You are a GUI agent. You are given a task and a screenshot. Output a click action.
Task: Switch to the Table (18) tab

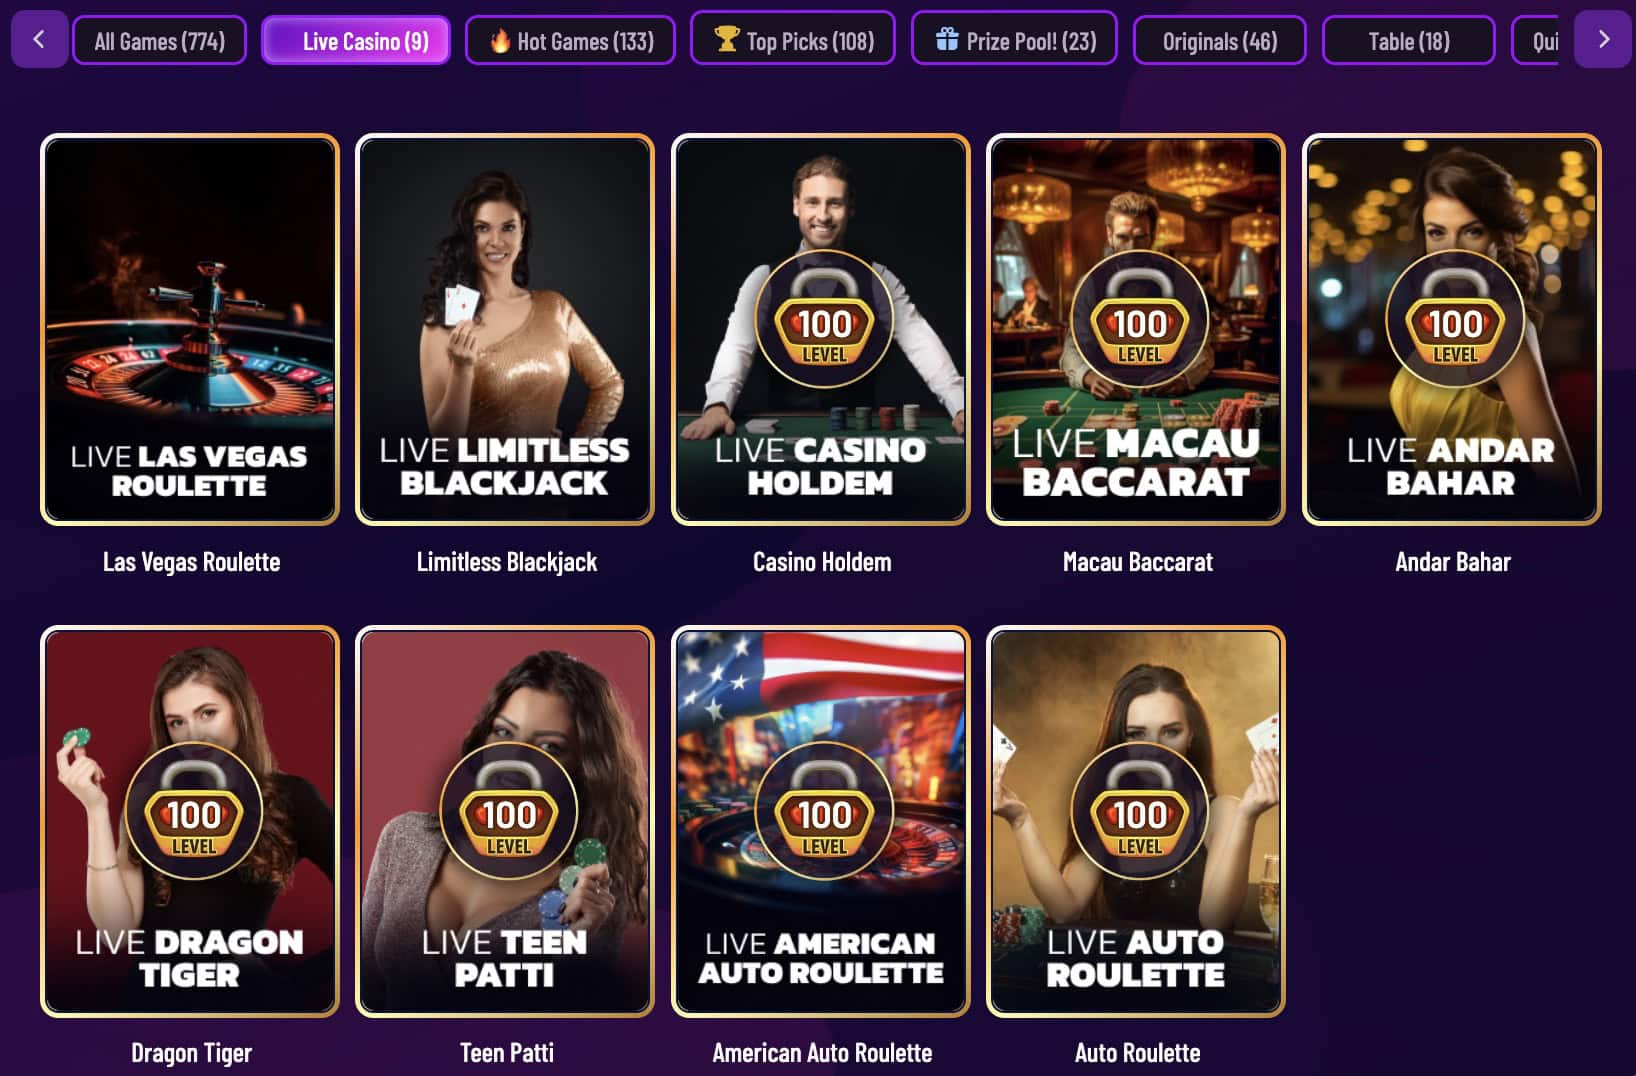point(1408,41)
